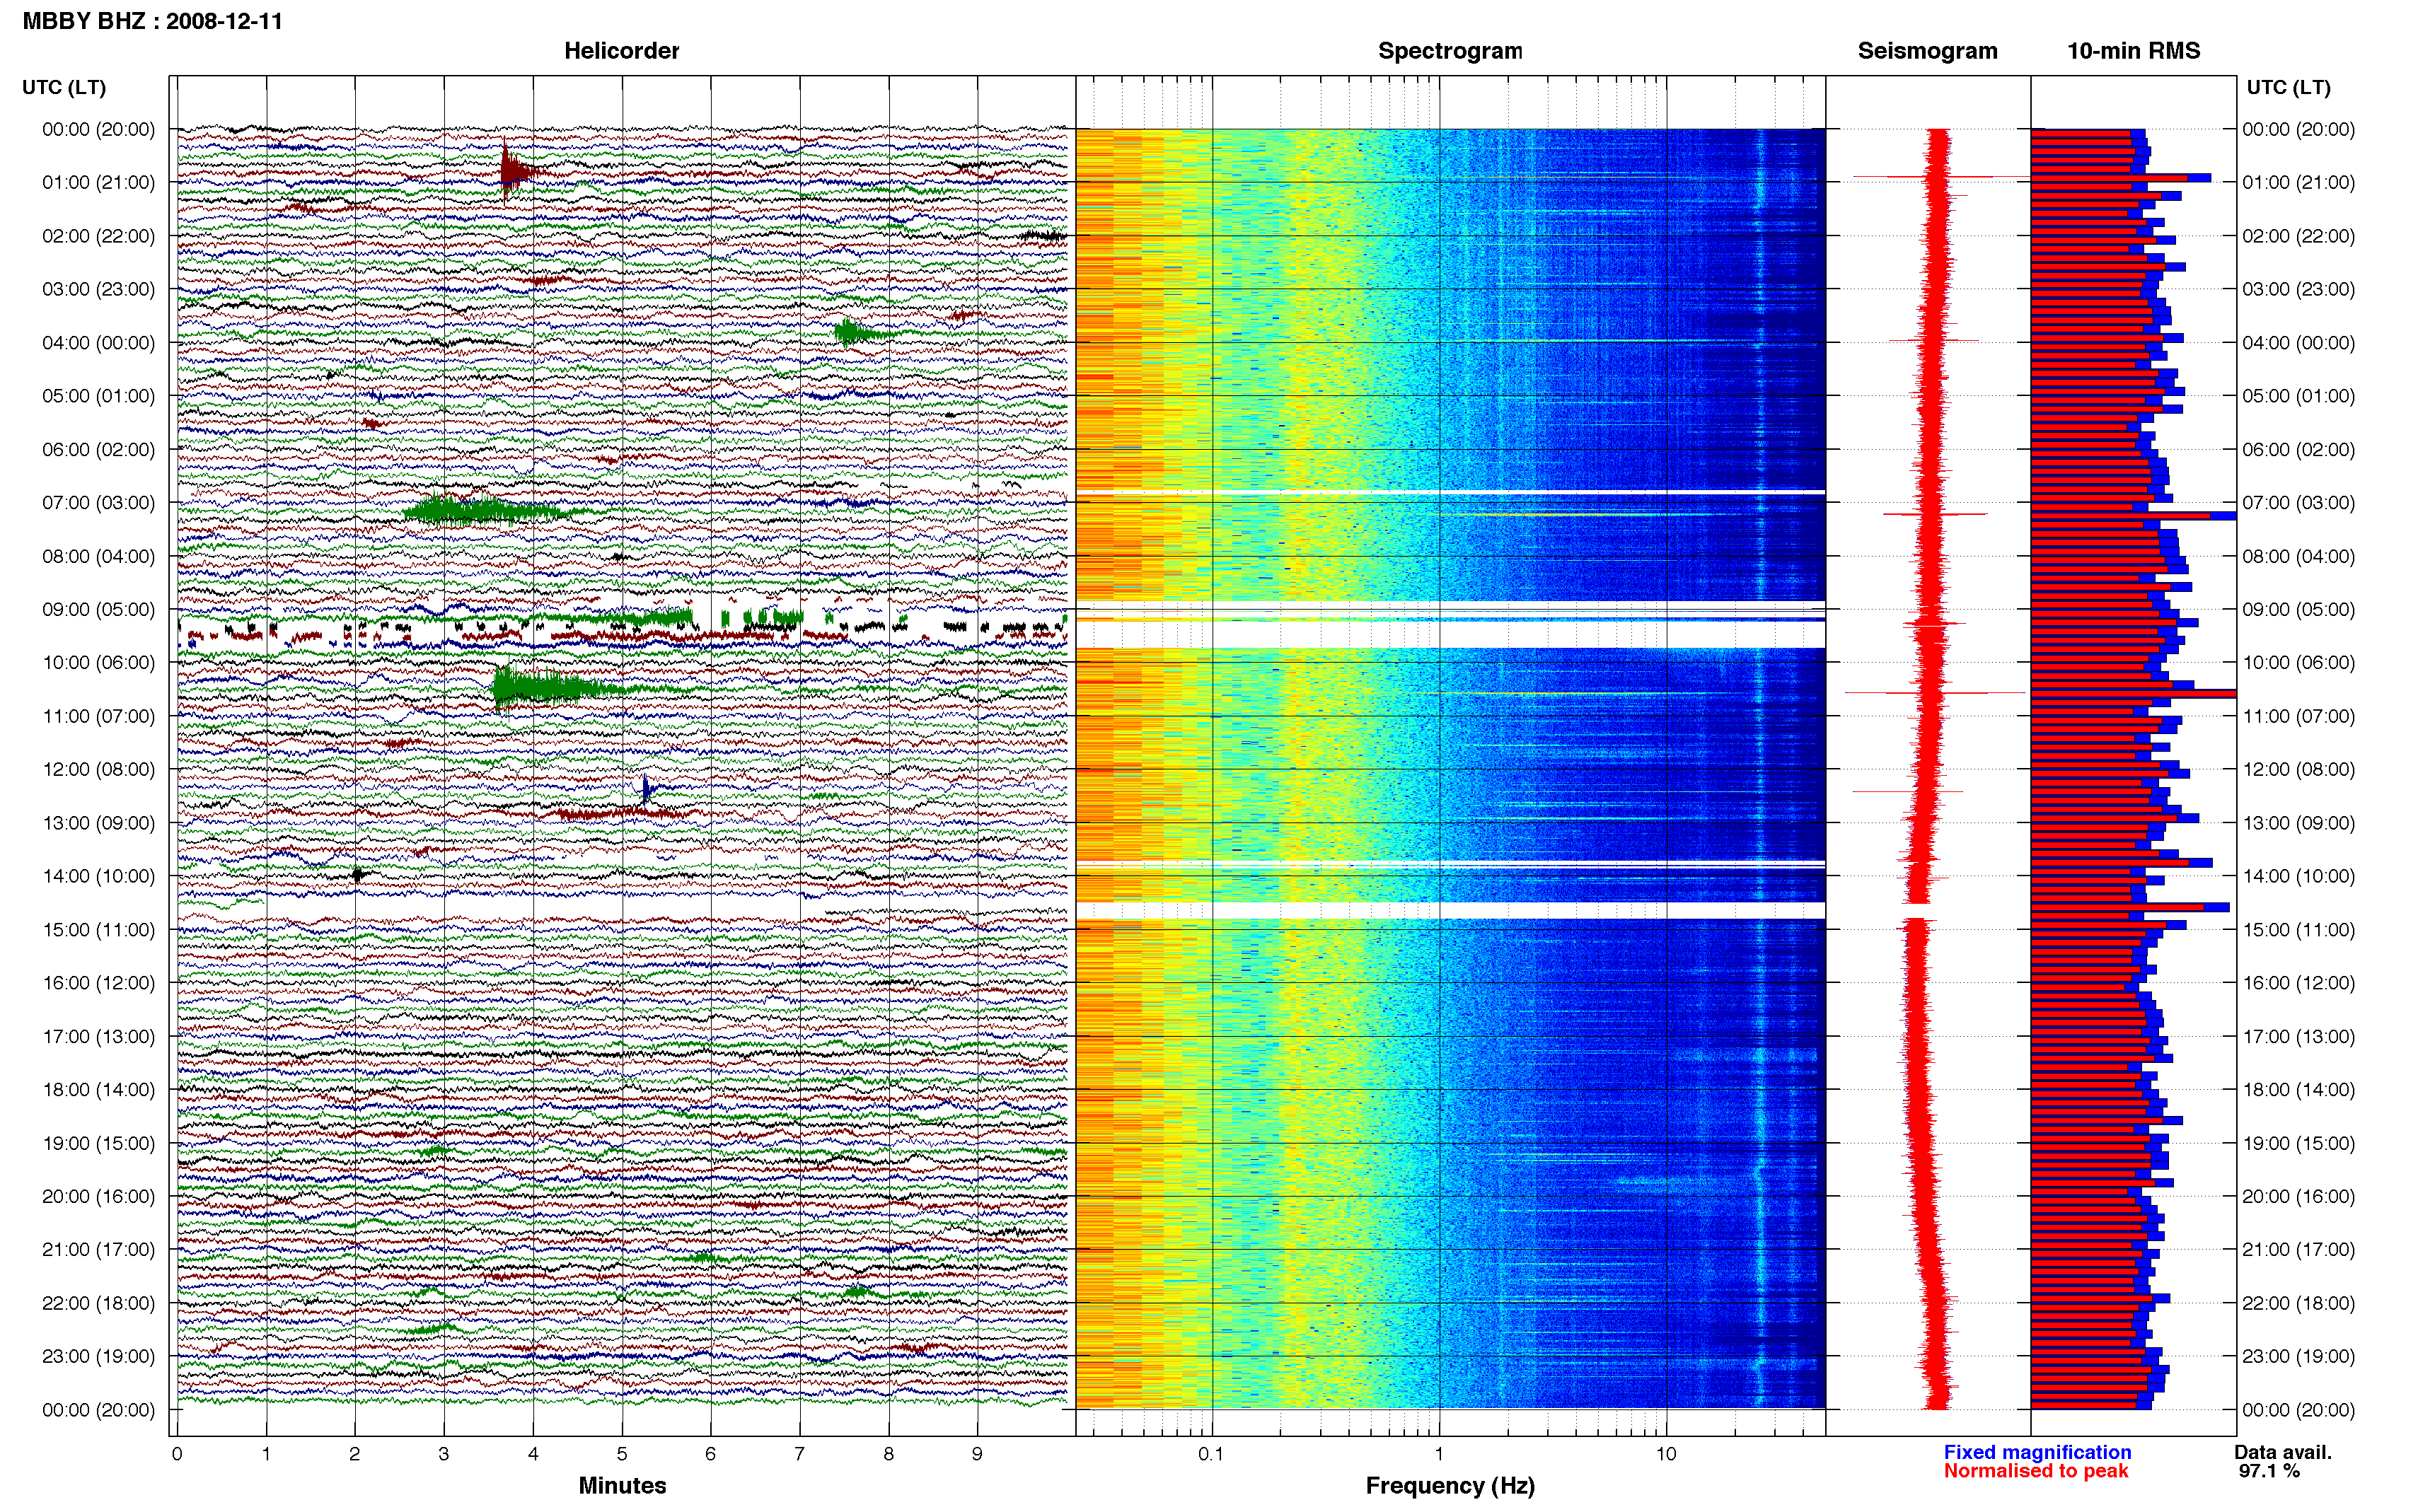The width and height of the screenshot is (2418, 1512).
Task: Select left-axis time label 12:00 (08:00)
Action: [x=98, y=769]
